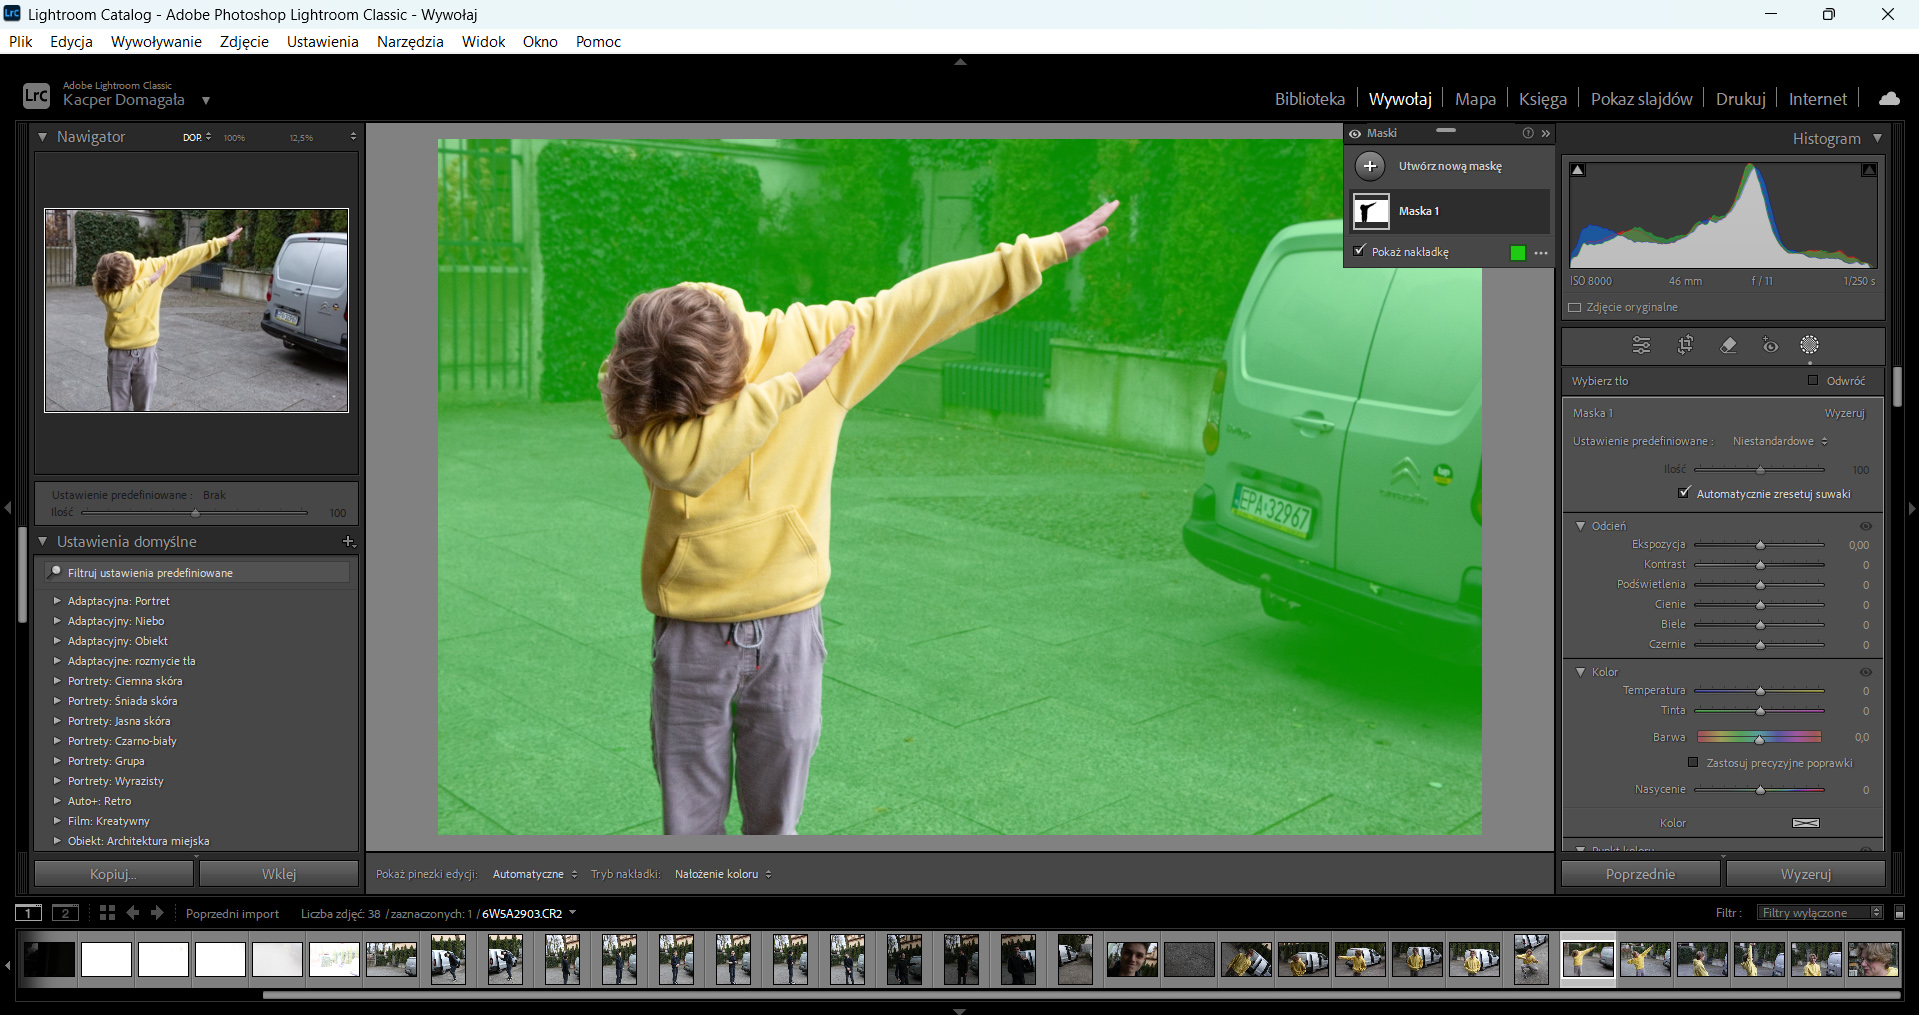Enable the Odwróć checkbox
The image size is (1919, 1015).
[x=1813, y=380]
